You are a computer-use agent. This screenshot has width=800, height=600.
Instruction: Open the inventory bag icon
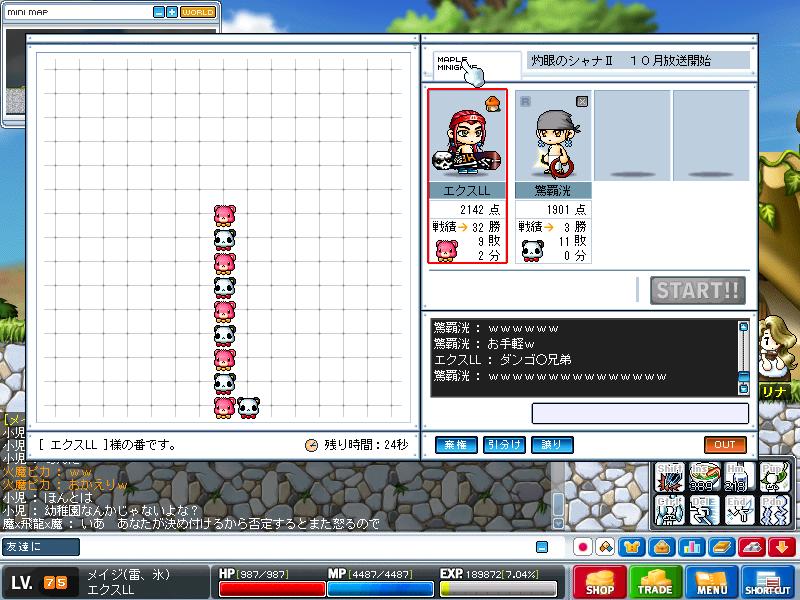662,547
